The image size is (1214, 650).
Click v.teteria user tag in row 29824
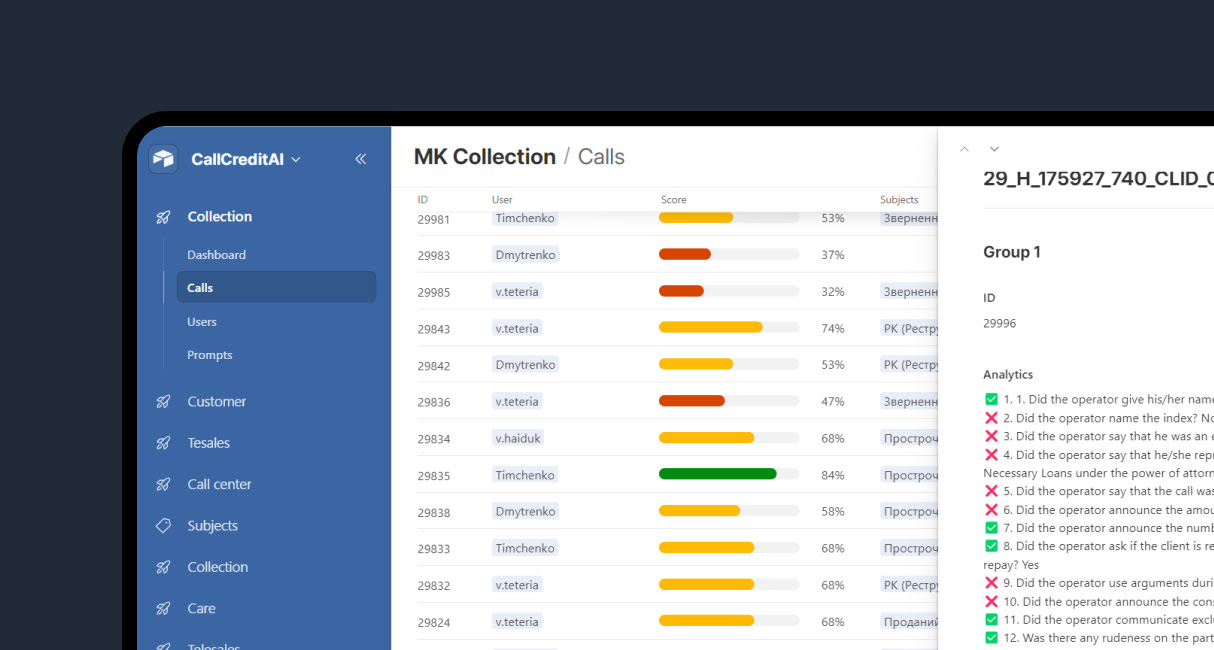(x=517, y=622)
